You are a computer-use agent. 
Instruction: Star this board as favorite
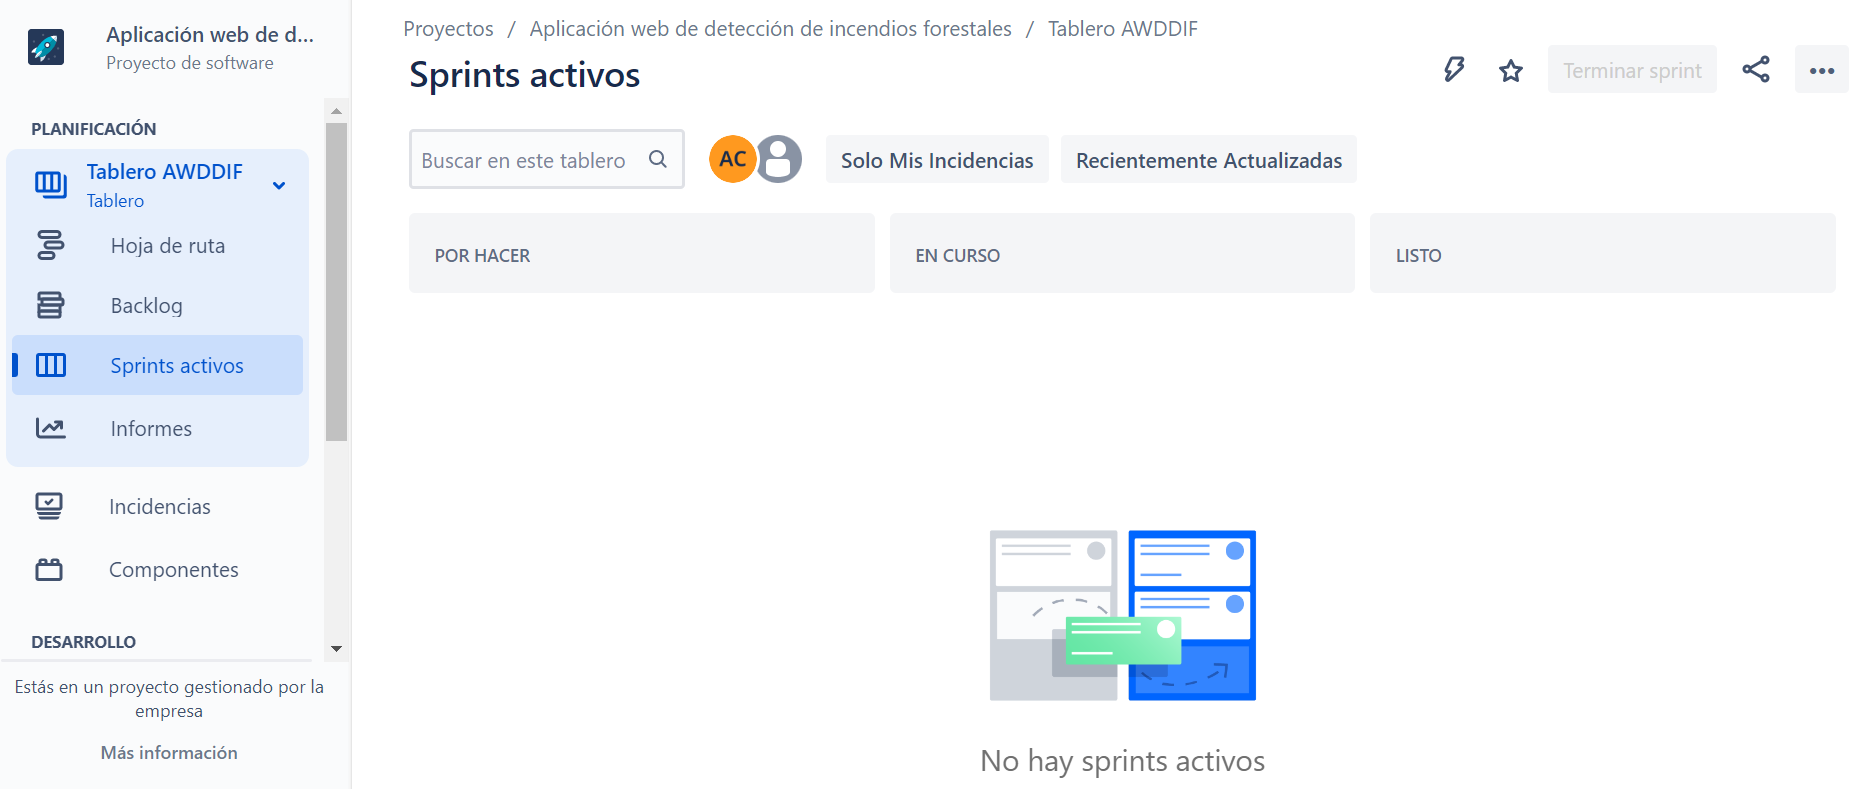[x=1511, y=70]
